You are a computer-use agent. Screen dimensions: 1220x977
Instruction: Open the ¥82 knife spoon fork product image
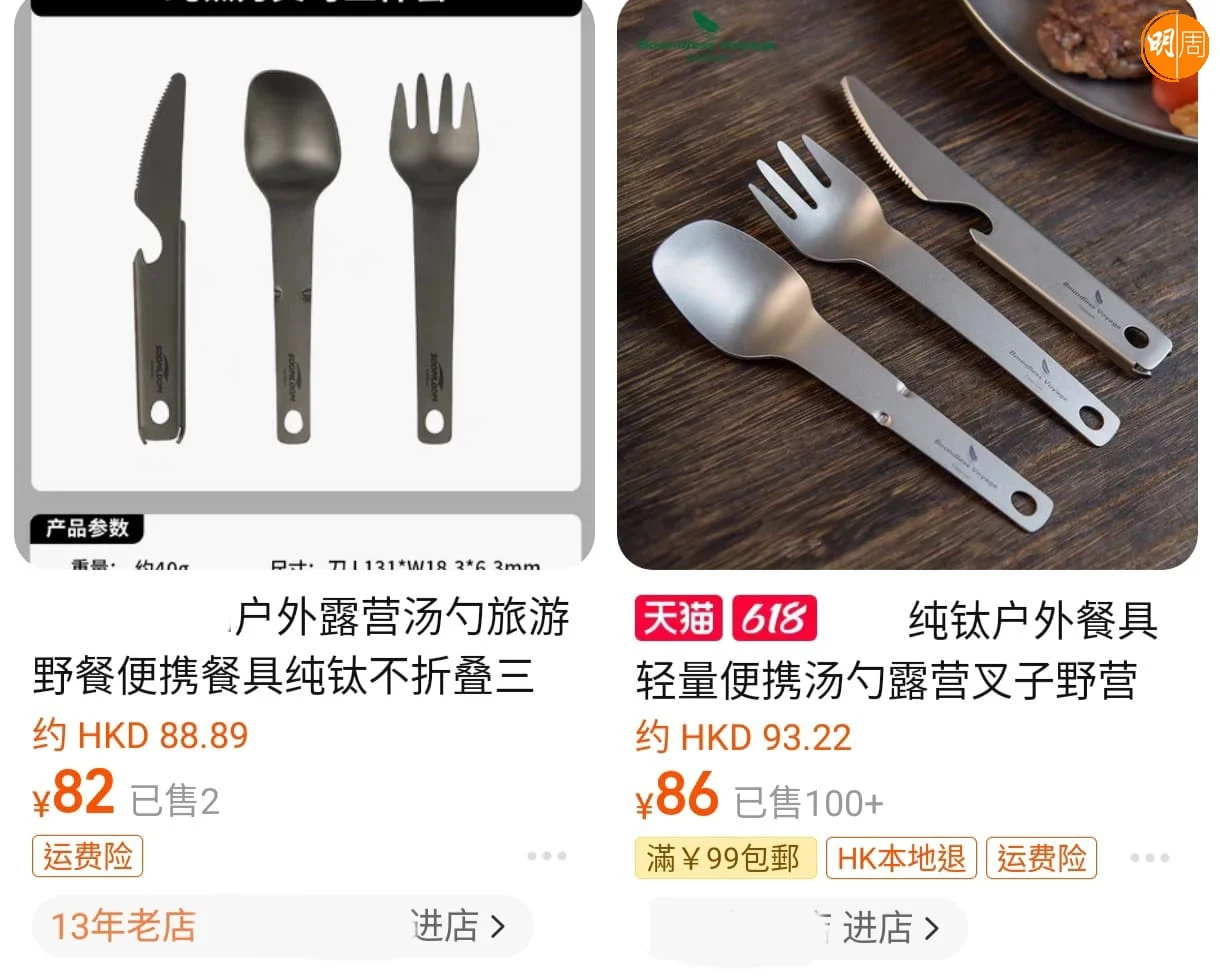coord(304,284)
